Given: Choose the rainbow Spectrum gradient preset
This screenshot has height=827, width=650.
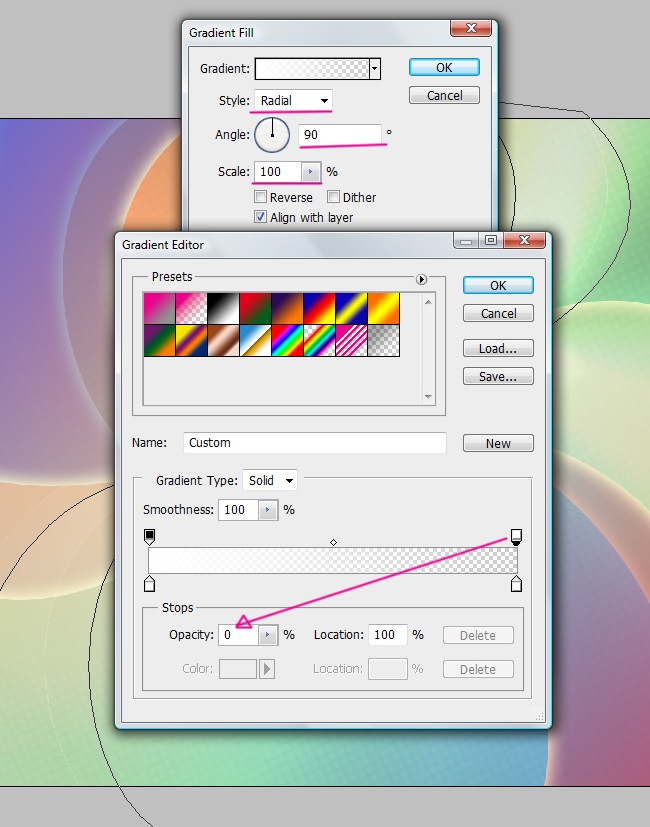Looking at the screenshot, I should (287, 339).
